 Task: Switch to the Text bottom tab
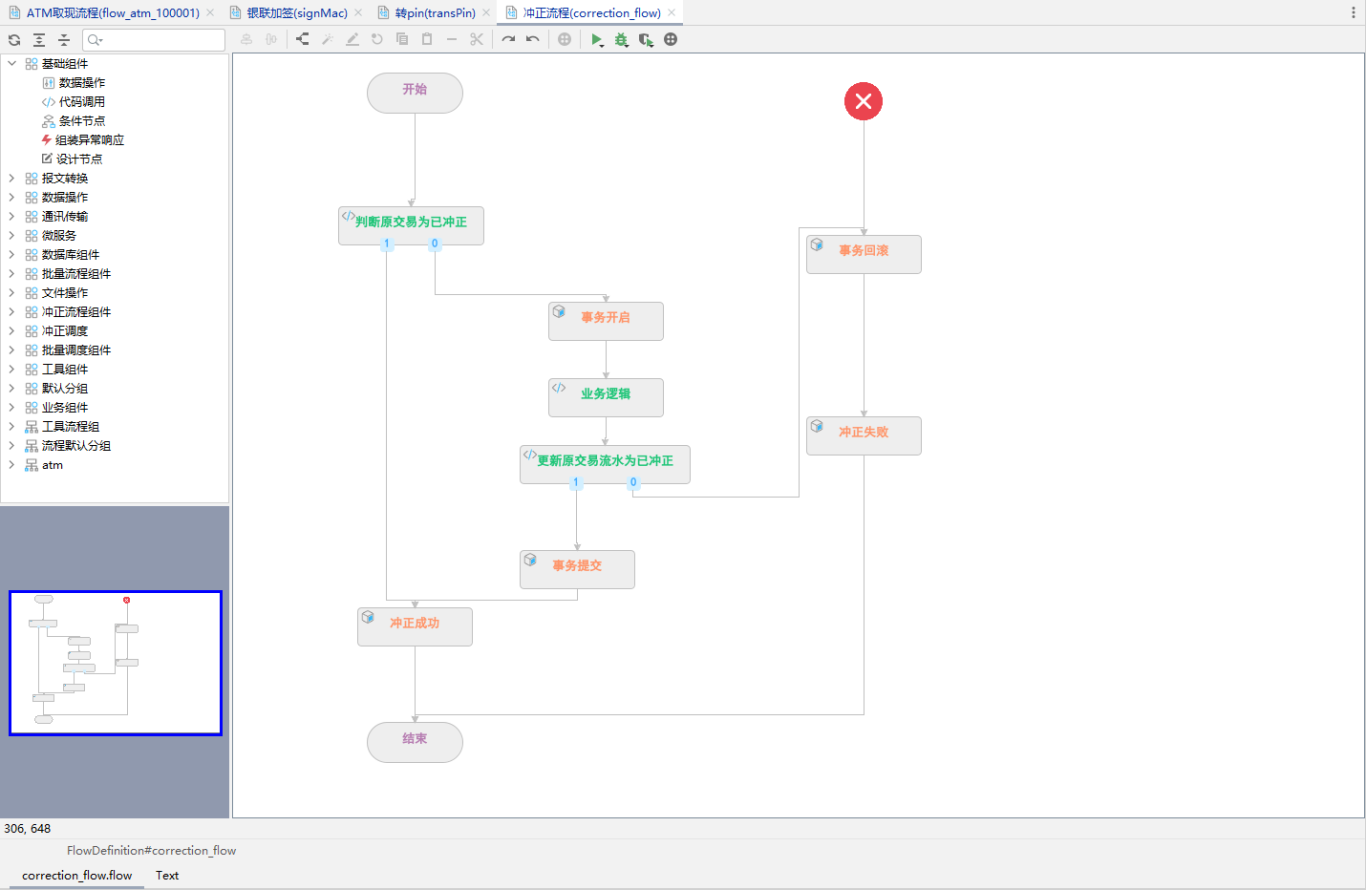167,875
